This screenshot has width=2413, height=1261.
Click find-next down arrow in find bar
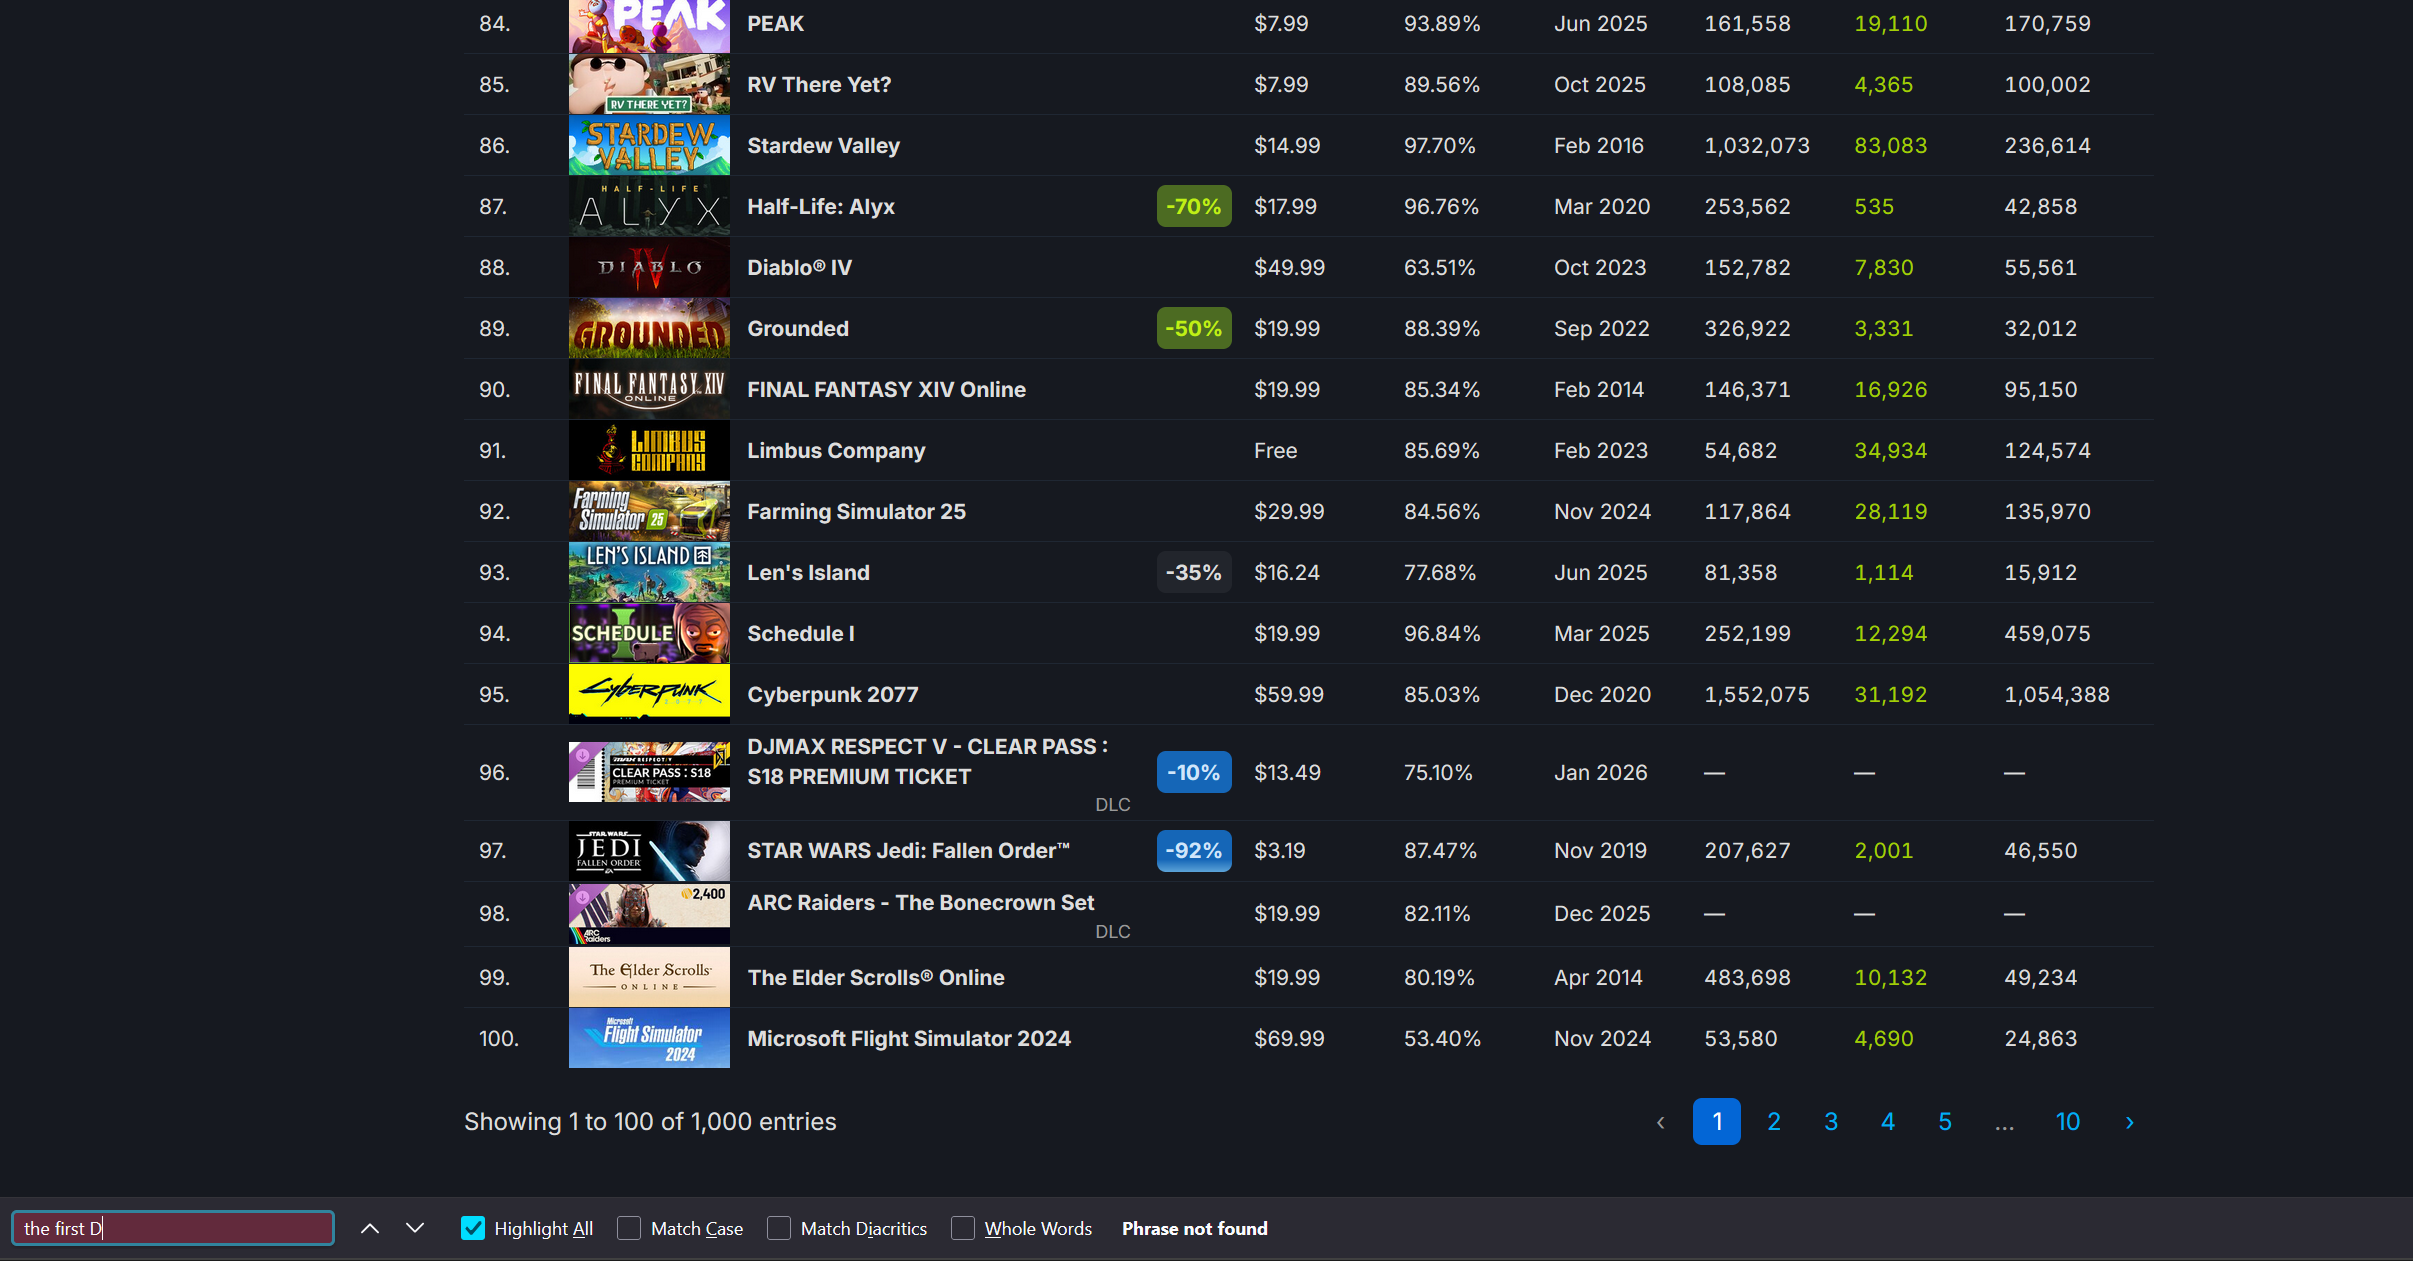(x=415, y=1228)
